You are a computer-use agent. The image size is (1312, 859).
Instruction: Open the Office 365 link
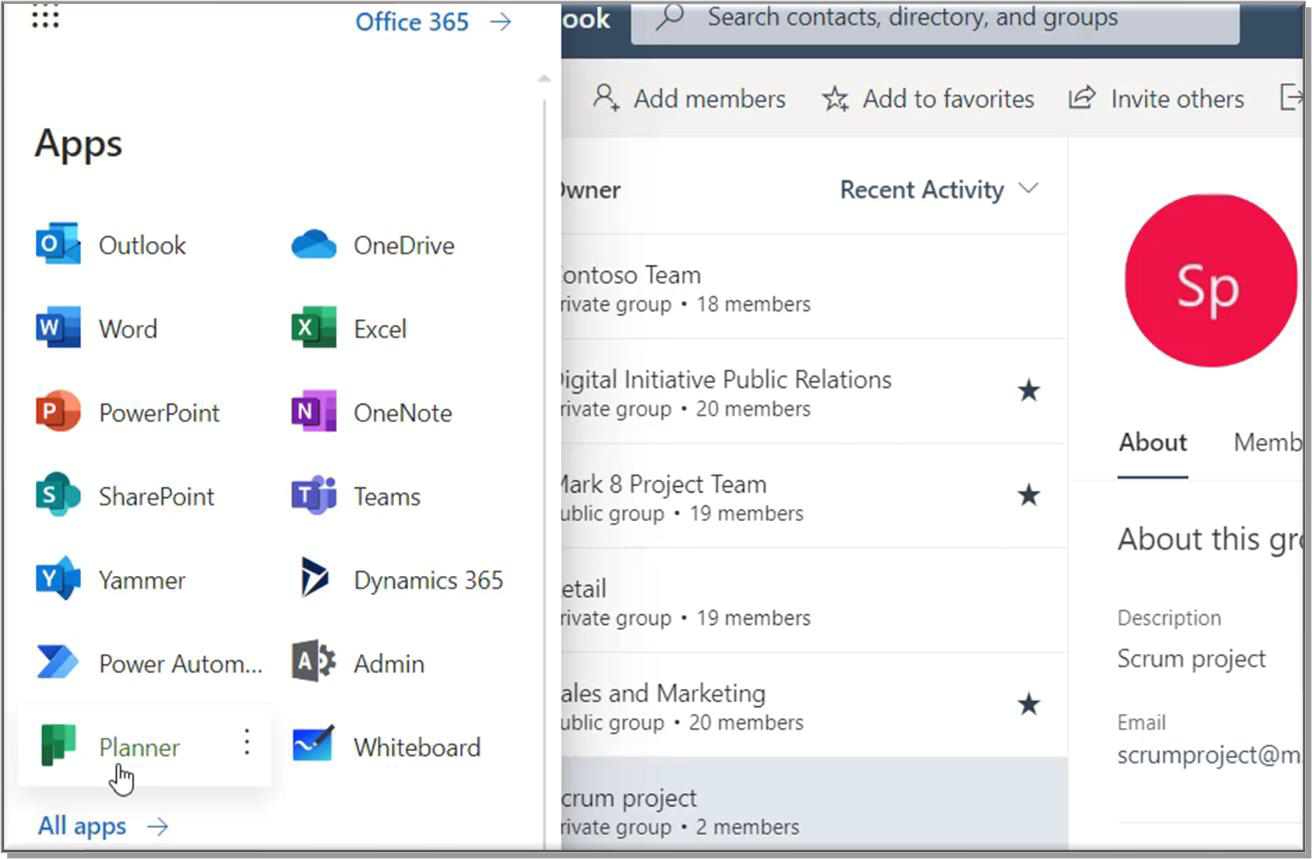[x=412, y=22]
